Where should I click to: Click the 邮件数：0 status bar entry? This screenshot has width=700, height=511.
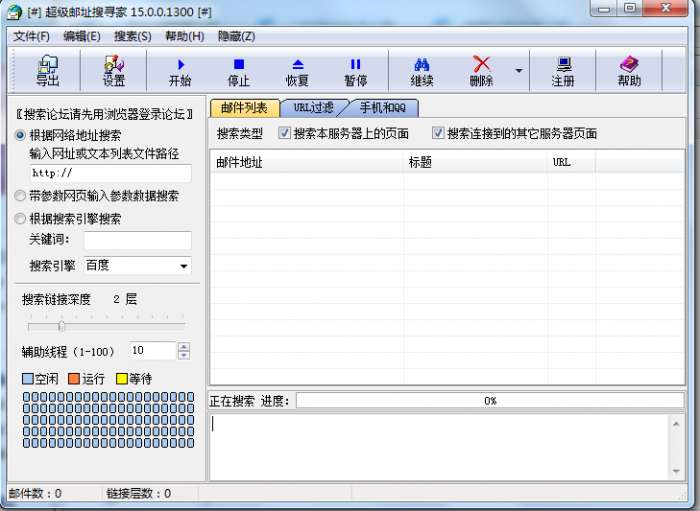pos(35,493)
